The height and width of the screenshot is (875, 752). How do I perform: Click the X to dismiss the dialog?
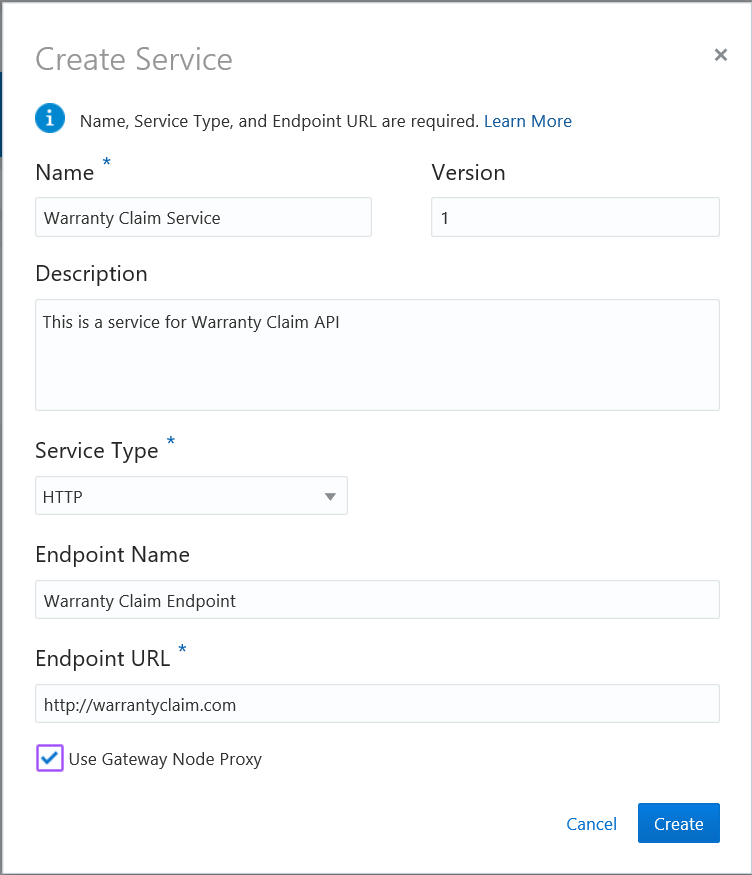coord(721,55)
